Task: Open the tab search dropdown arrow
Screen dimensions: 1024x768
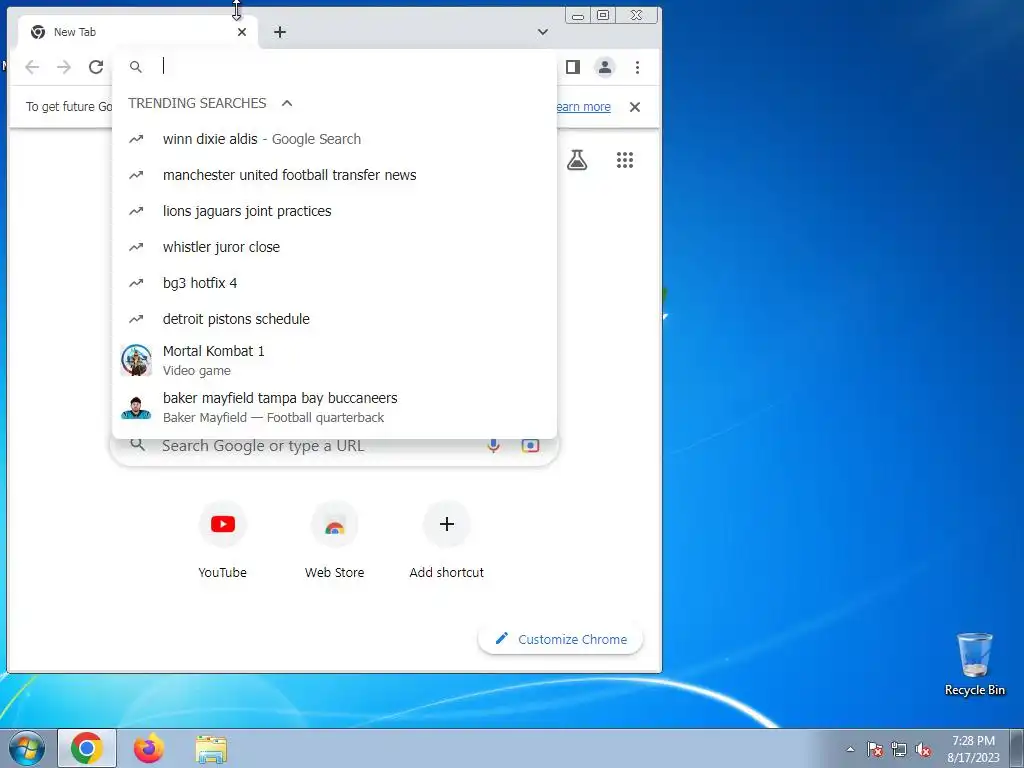Action: click(x=543, y=32)
